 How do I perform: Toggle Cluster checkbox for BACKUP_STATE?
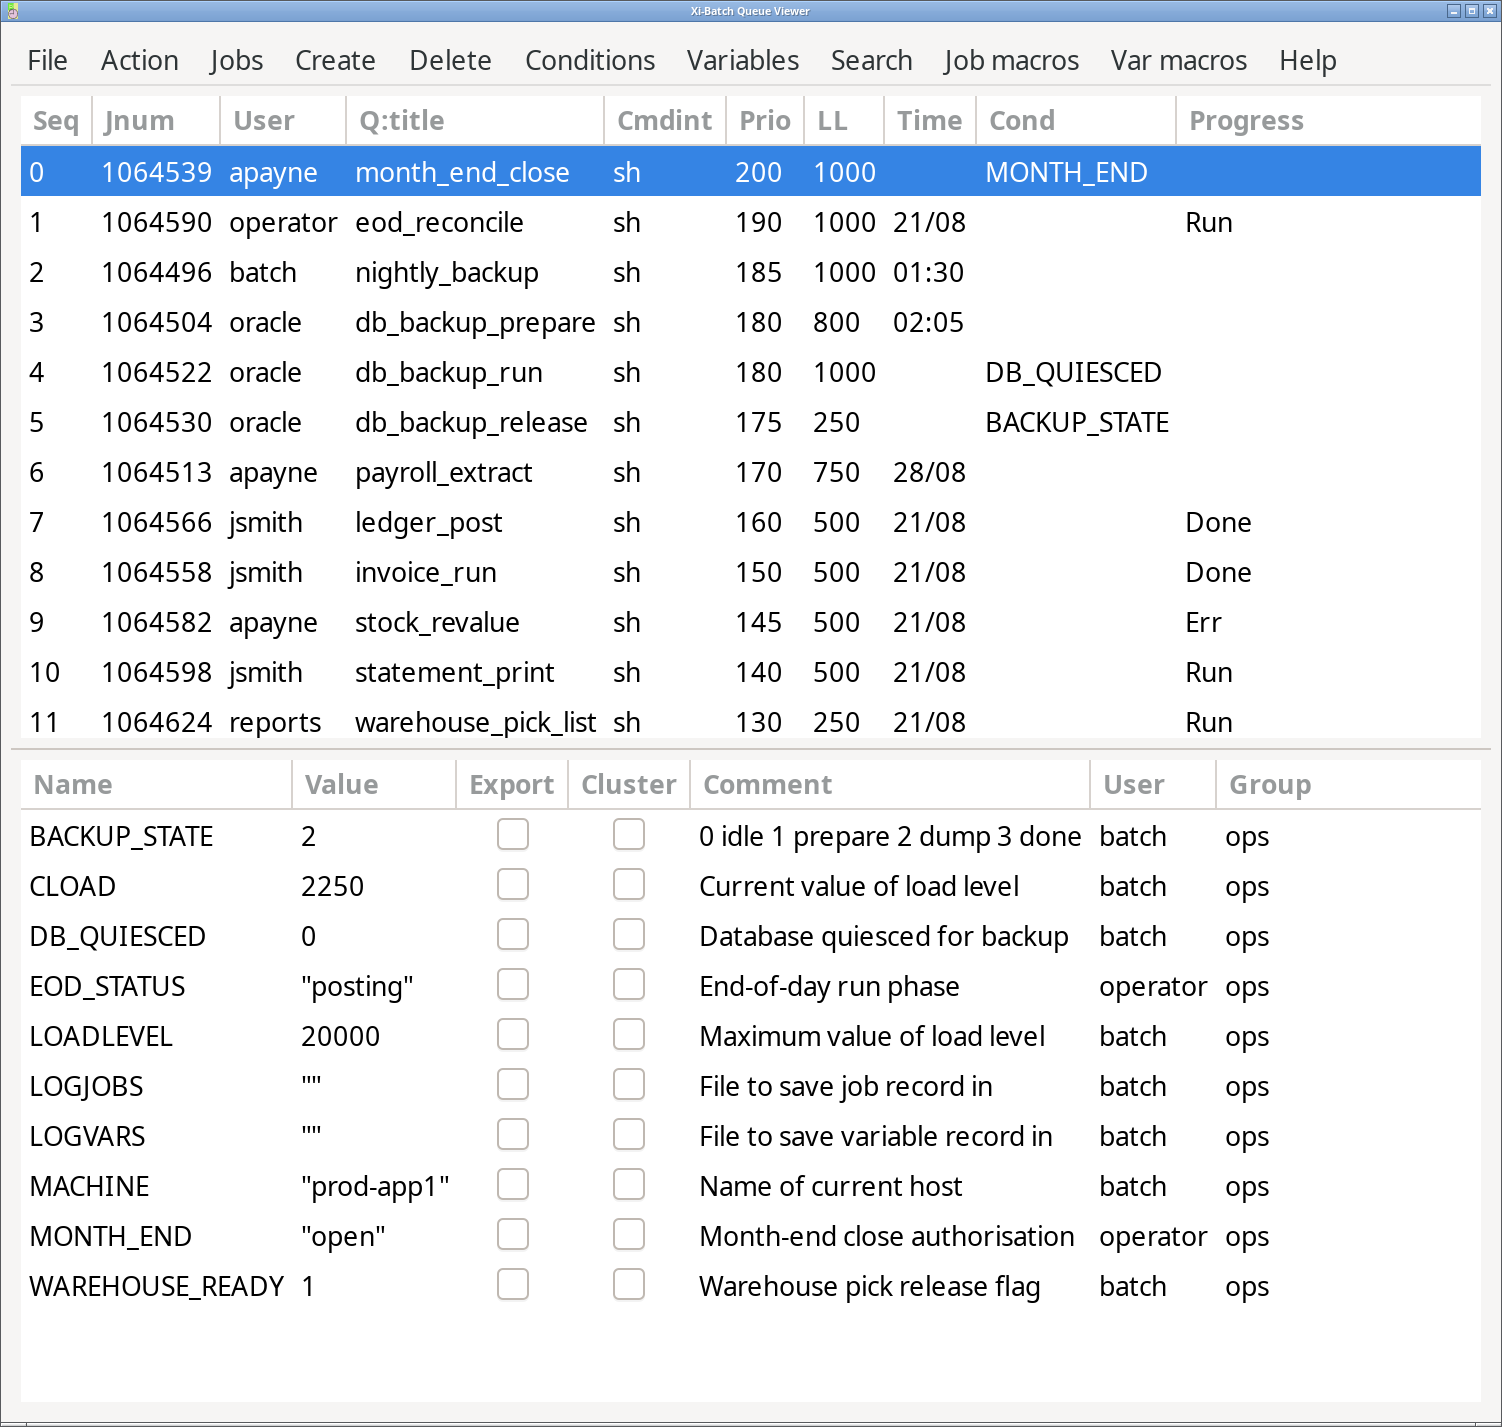tap(629, 834)
